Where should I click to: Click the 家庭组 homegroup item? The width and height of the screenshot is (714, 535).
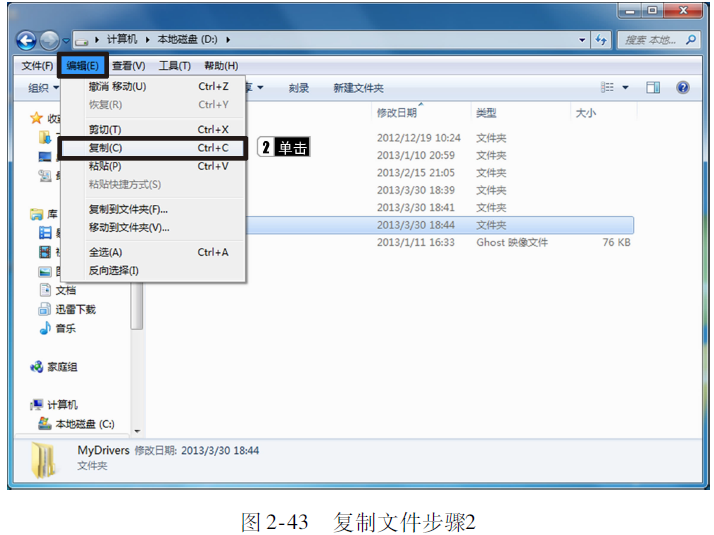62,367
